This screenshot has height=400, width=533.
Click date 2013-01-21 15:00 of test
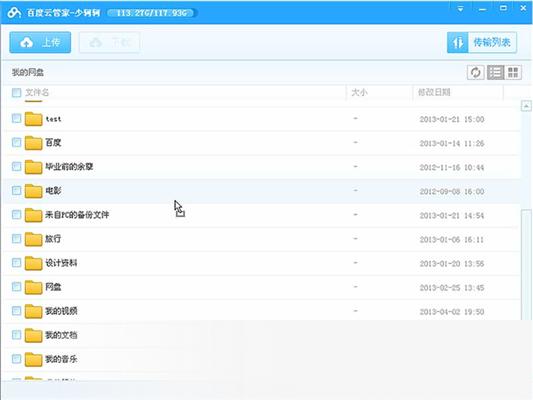tap(452, 119)
